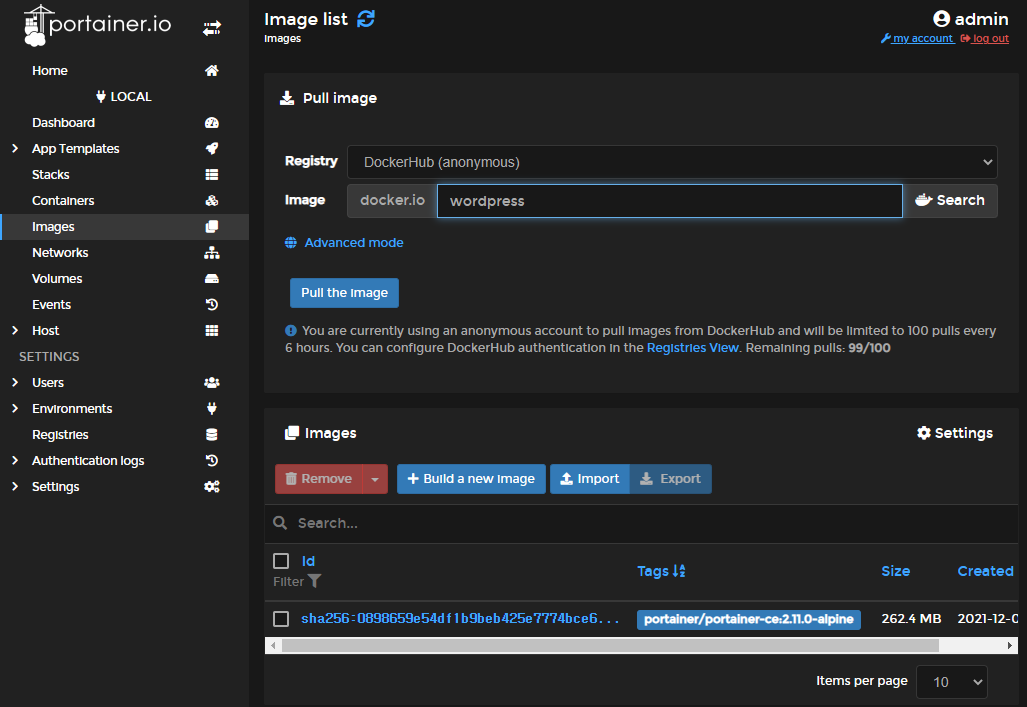
Task: Click the red Remove button
Action: [319, 479]
